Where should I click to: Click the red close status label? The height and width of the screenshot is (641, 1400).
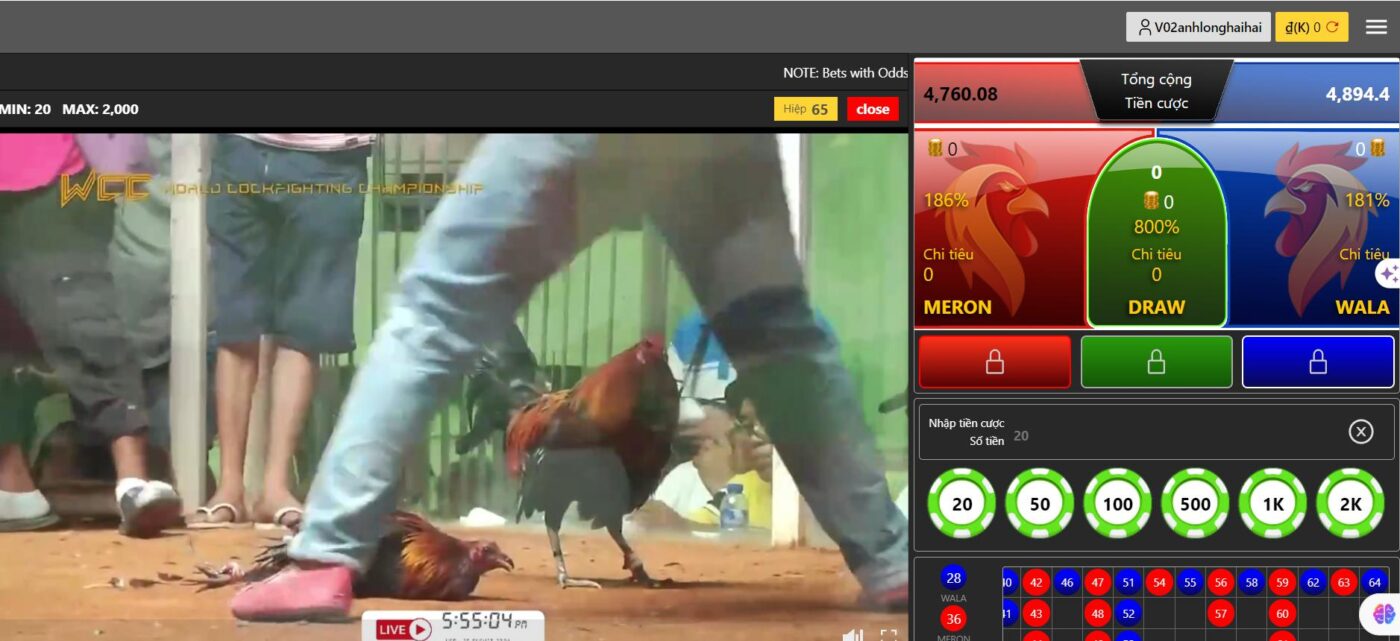pyautogui.click(x=872, y=109)
